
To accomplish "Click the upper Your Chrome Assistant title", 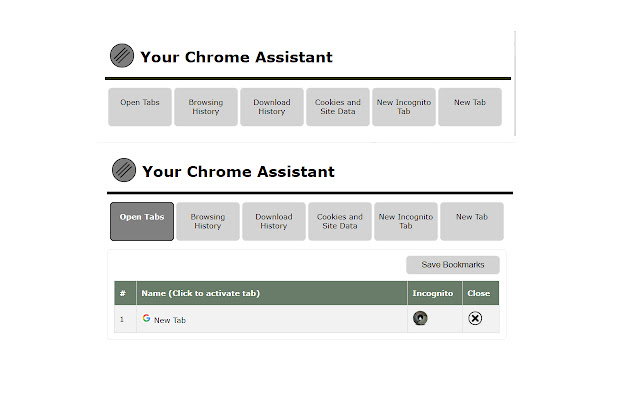I will pos(236,57).
